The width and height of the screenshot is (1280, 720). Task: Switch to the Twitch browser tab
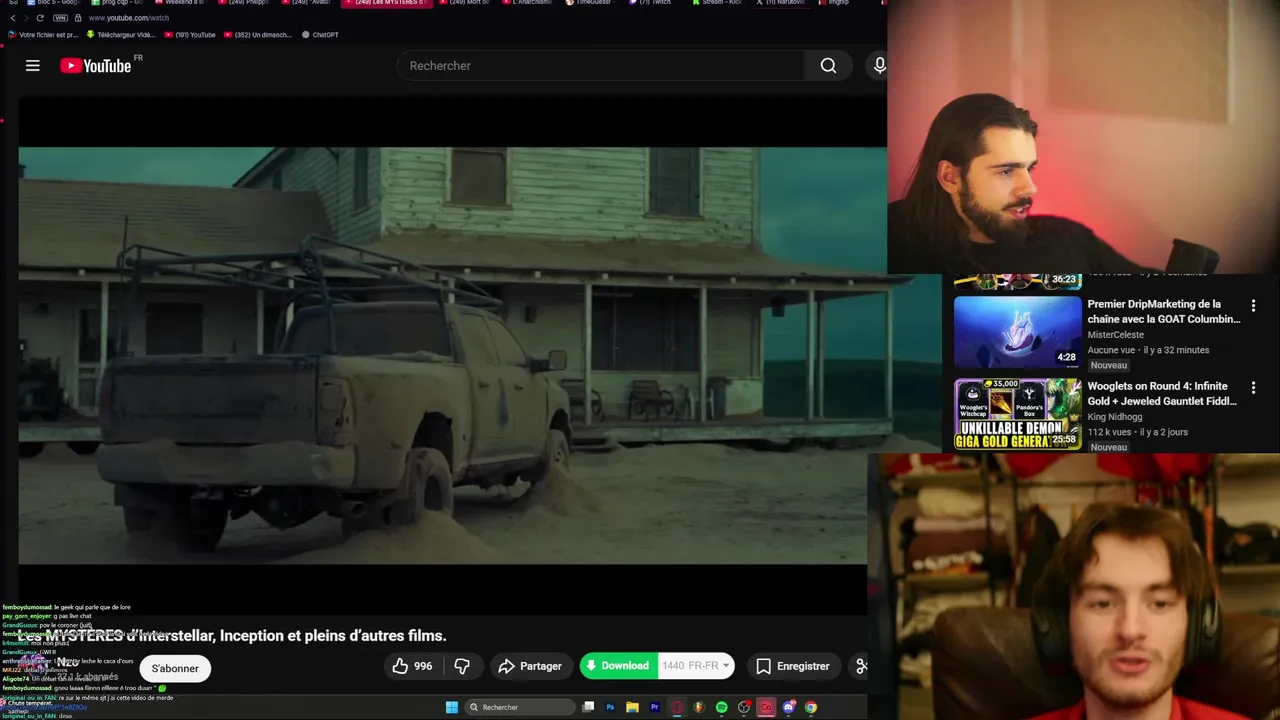(x=652, y=3)
